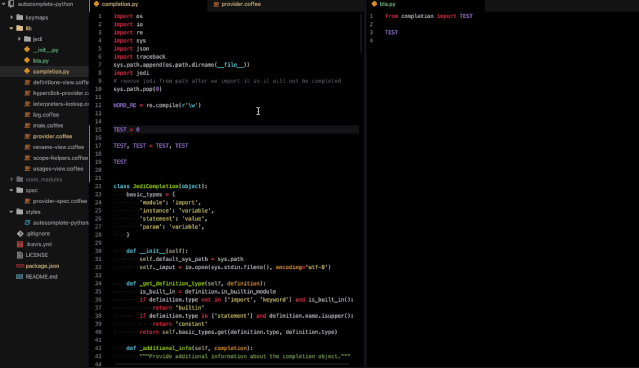Collapse the lib folder
The width and height of the screenshot is (639, 368).
(11, 28)
